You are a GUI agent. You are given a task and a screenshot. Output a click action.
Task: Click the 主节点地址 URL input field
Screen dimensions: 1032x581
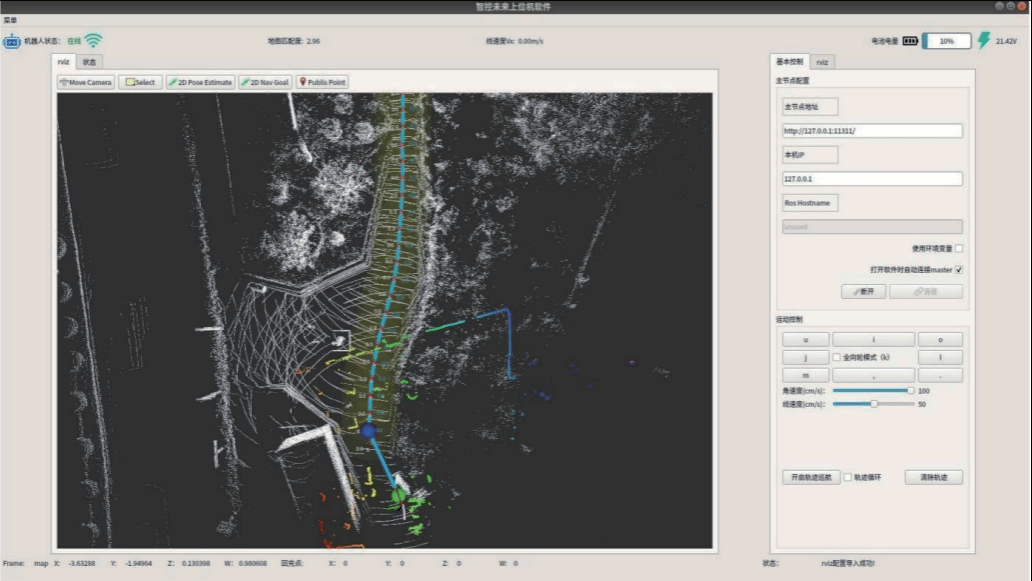872,131
